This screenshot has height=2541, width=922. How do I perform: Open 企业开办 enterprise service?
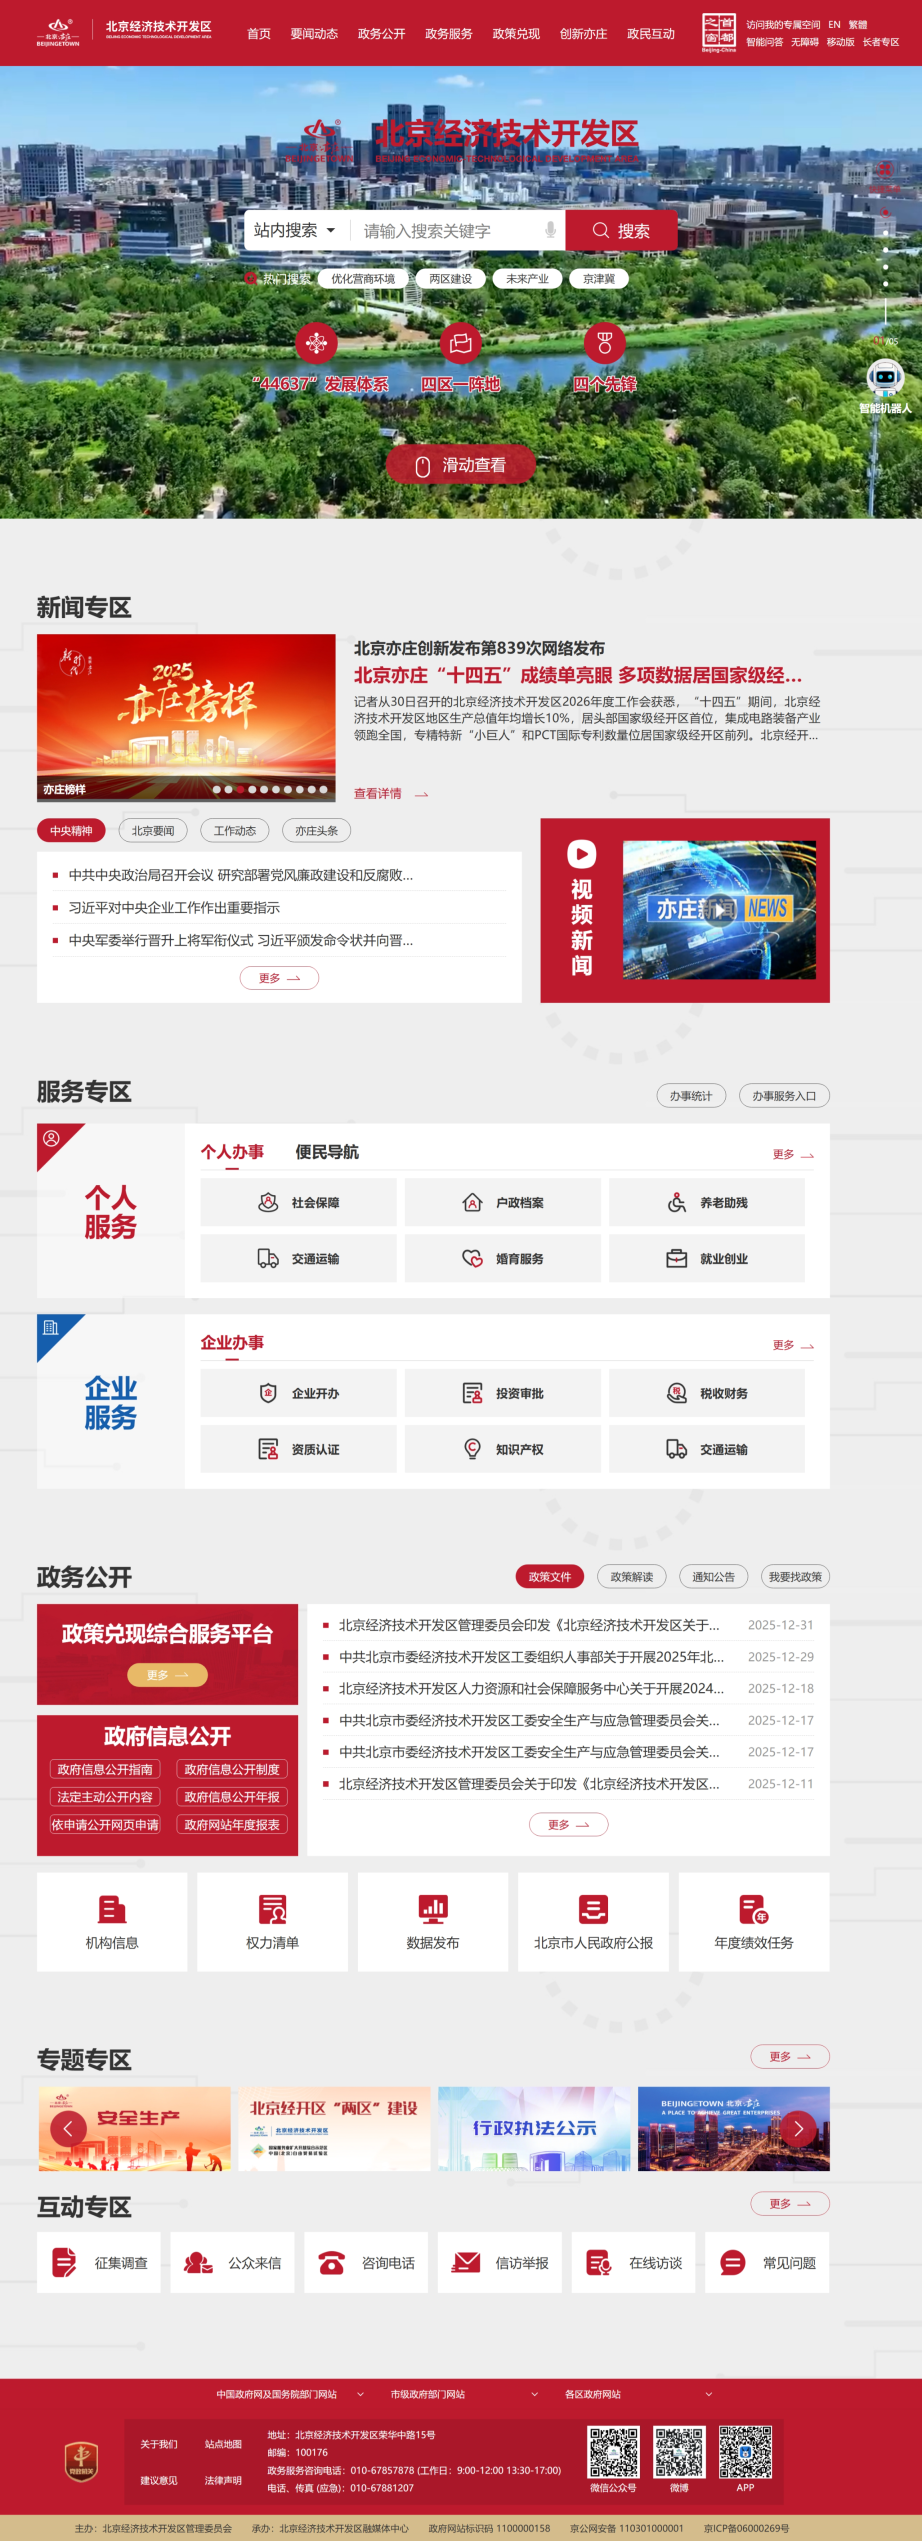[298, 1393]
